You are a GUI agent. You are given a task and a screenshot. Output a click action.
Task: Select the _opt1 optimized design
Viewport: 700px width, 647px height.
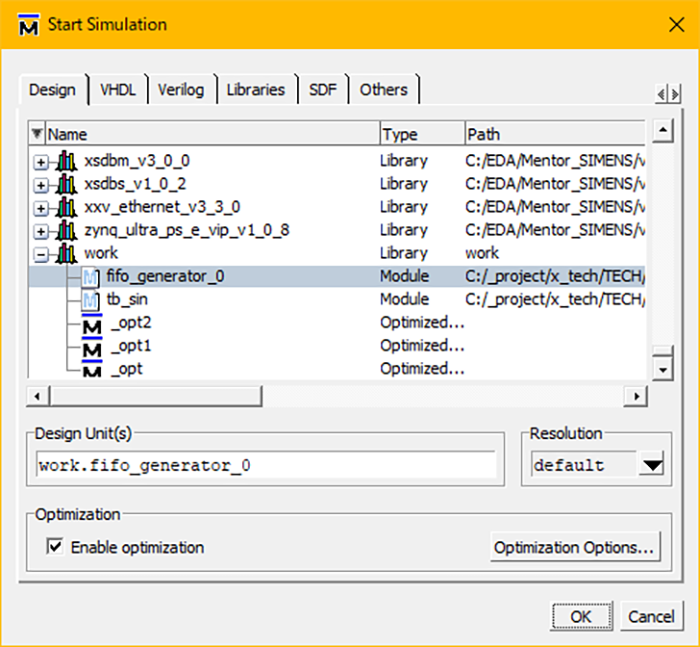point(131,346)
